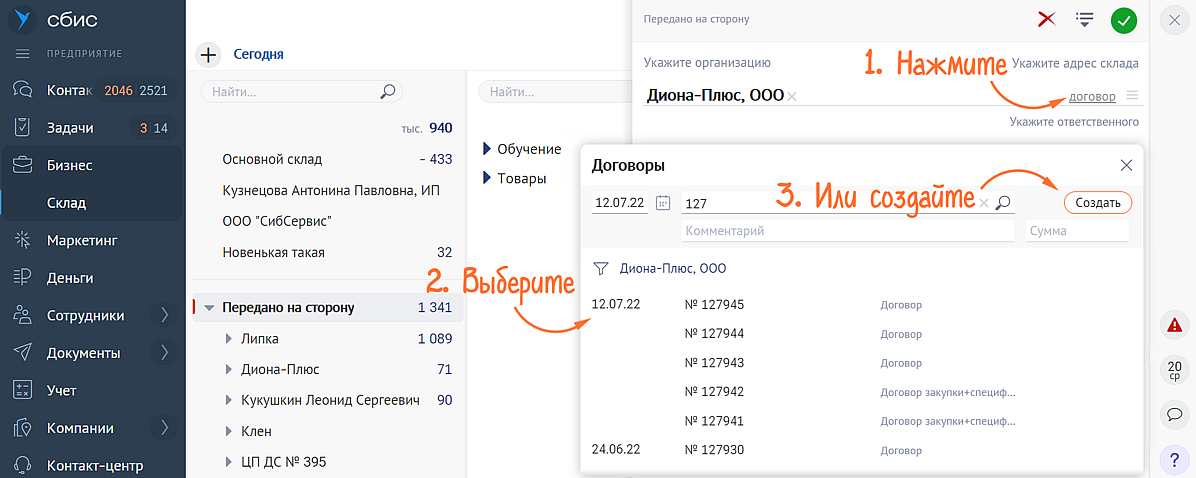
Task: Click the question mark help icon
Action: point(1173,460)
